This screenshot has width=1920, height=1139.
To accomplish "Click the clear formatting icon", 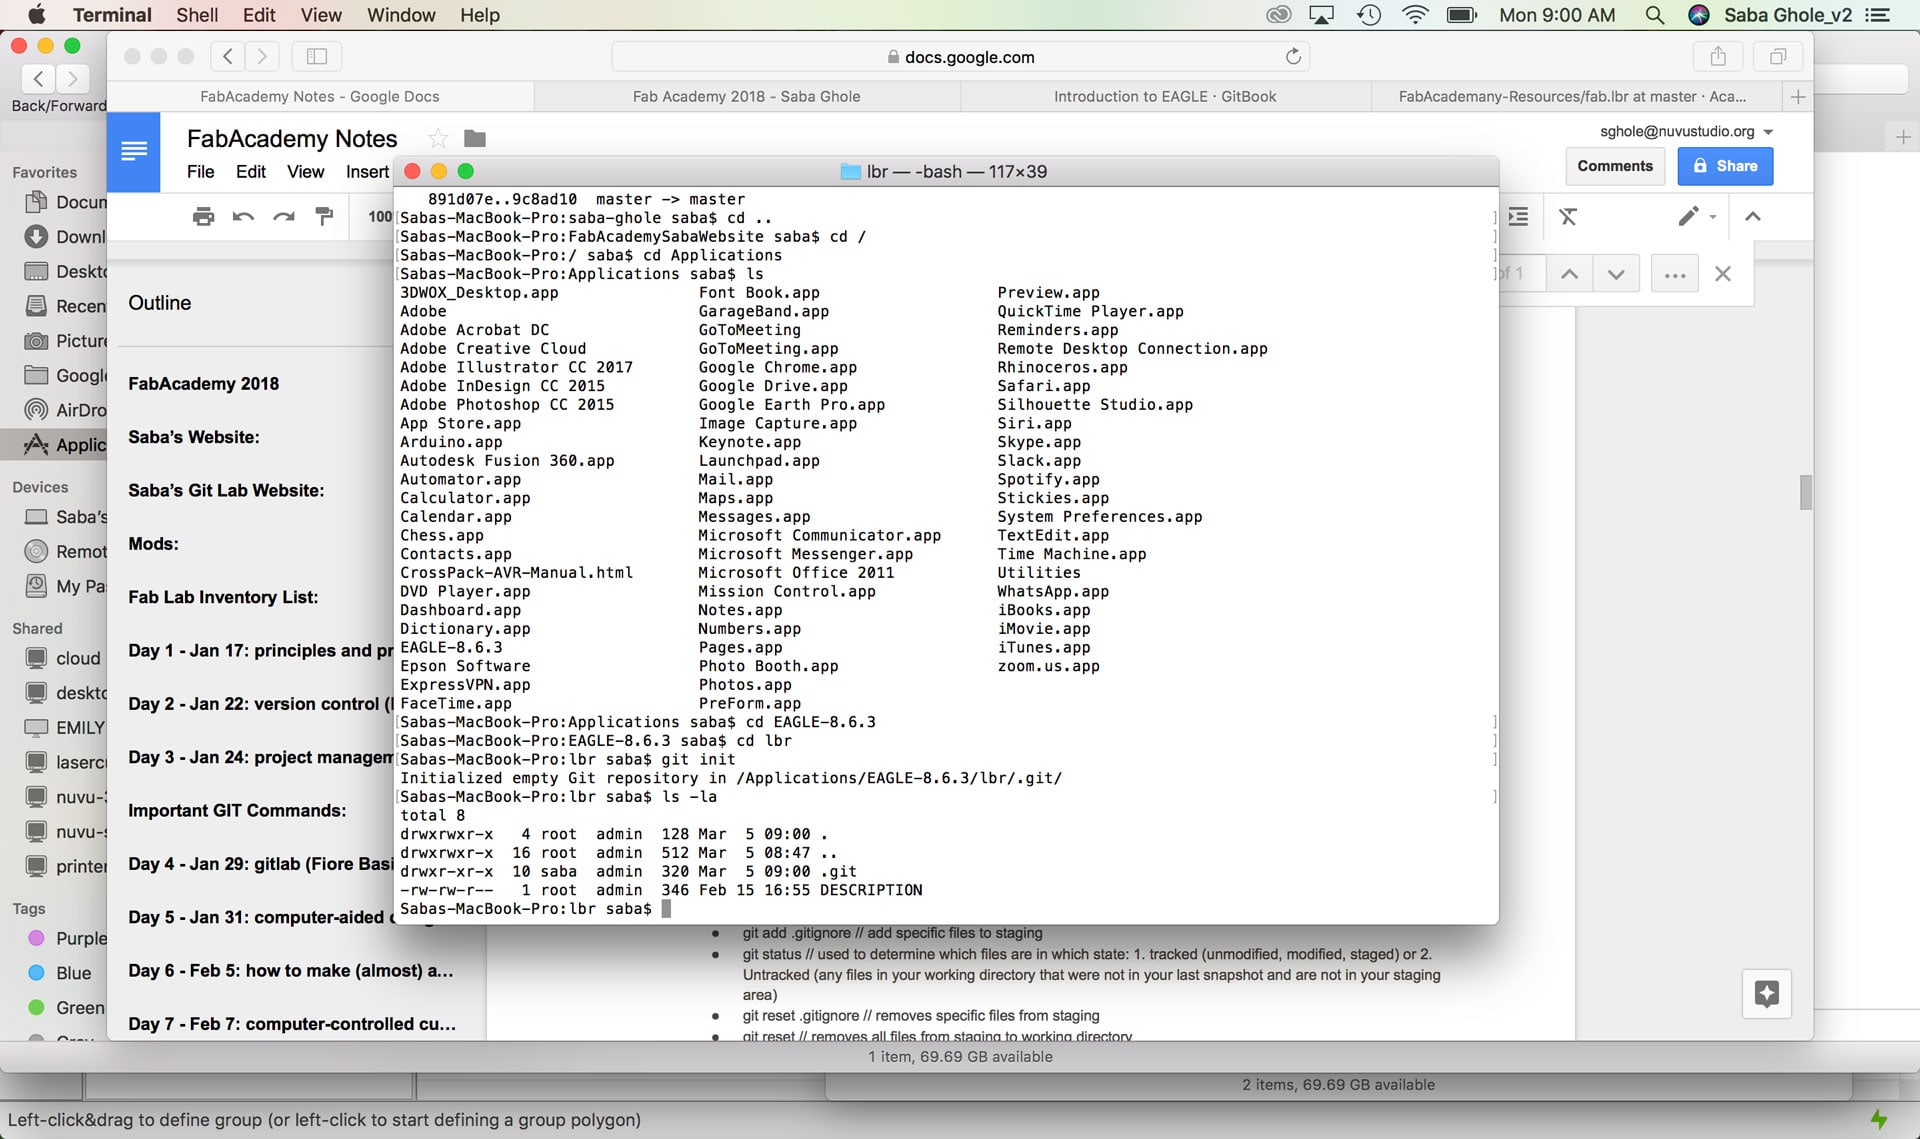I will point(1567,216).
